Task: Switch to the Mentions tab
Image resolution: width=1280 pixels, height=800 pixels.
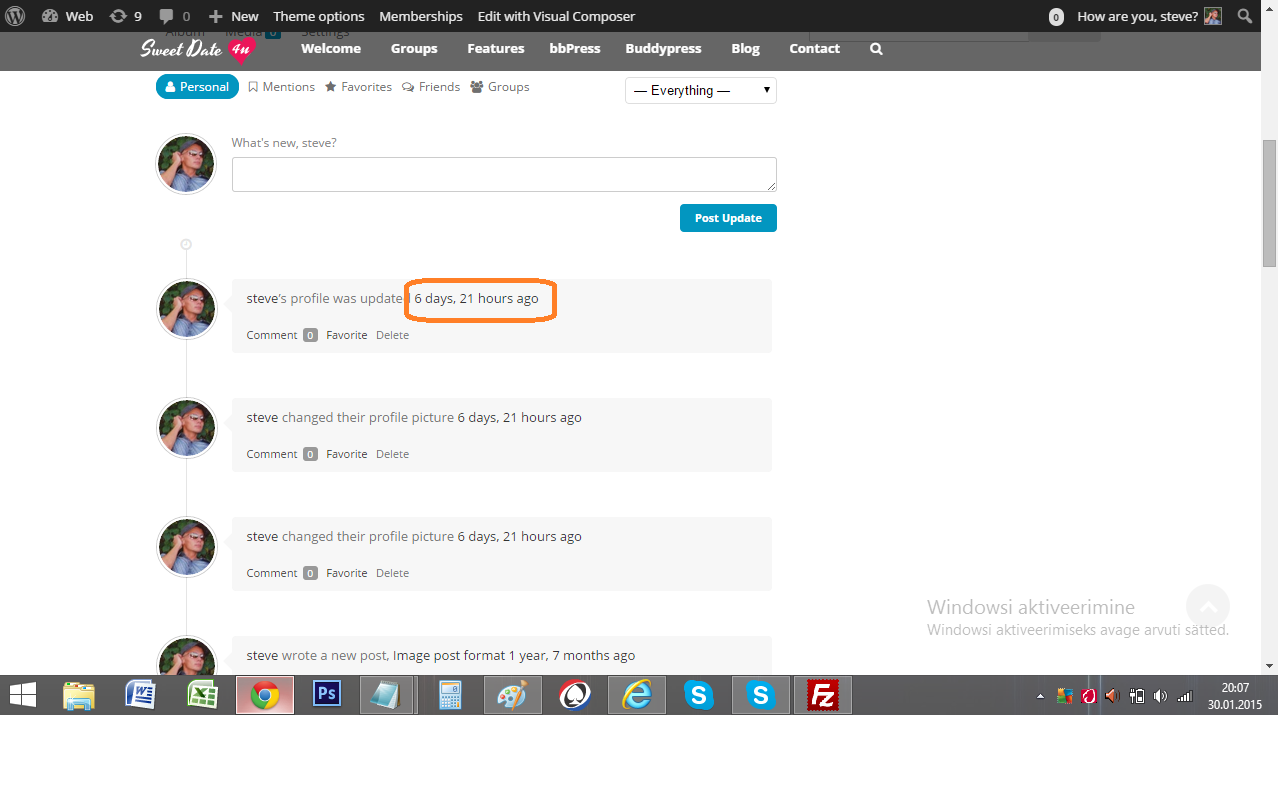Action: coord(281,87)
